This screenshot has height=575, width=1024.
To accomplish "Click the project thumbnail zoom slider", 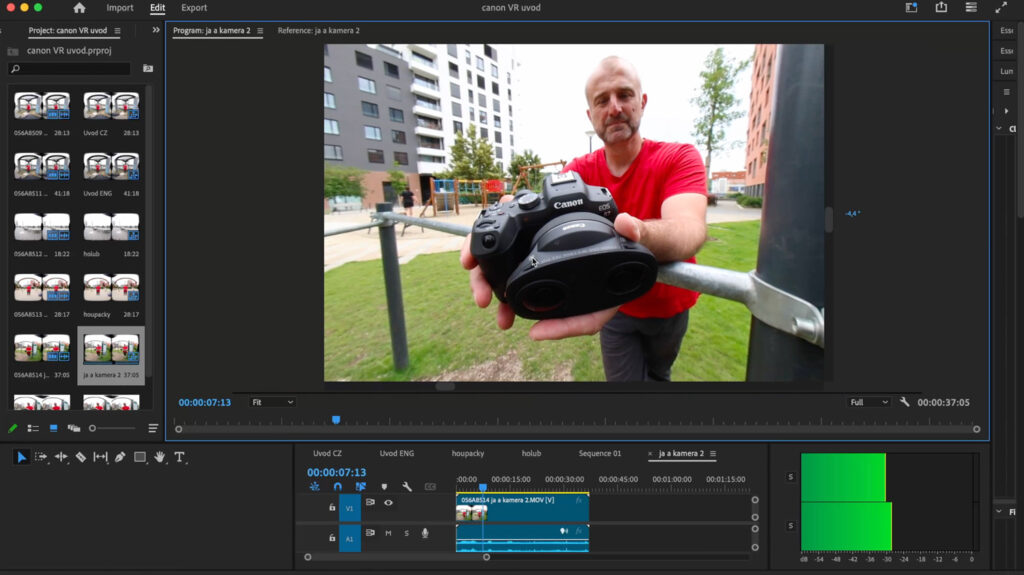I will [93, 428].
